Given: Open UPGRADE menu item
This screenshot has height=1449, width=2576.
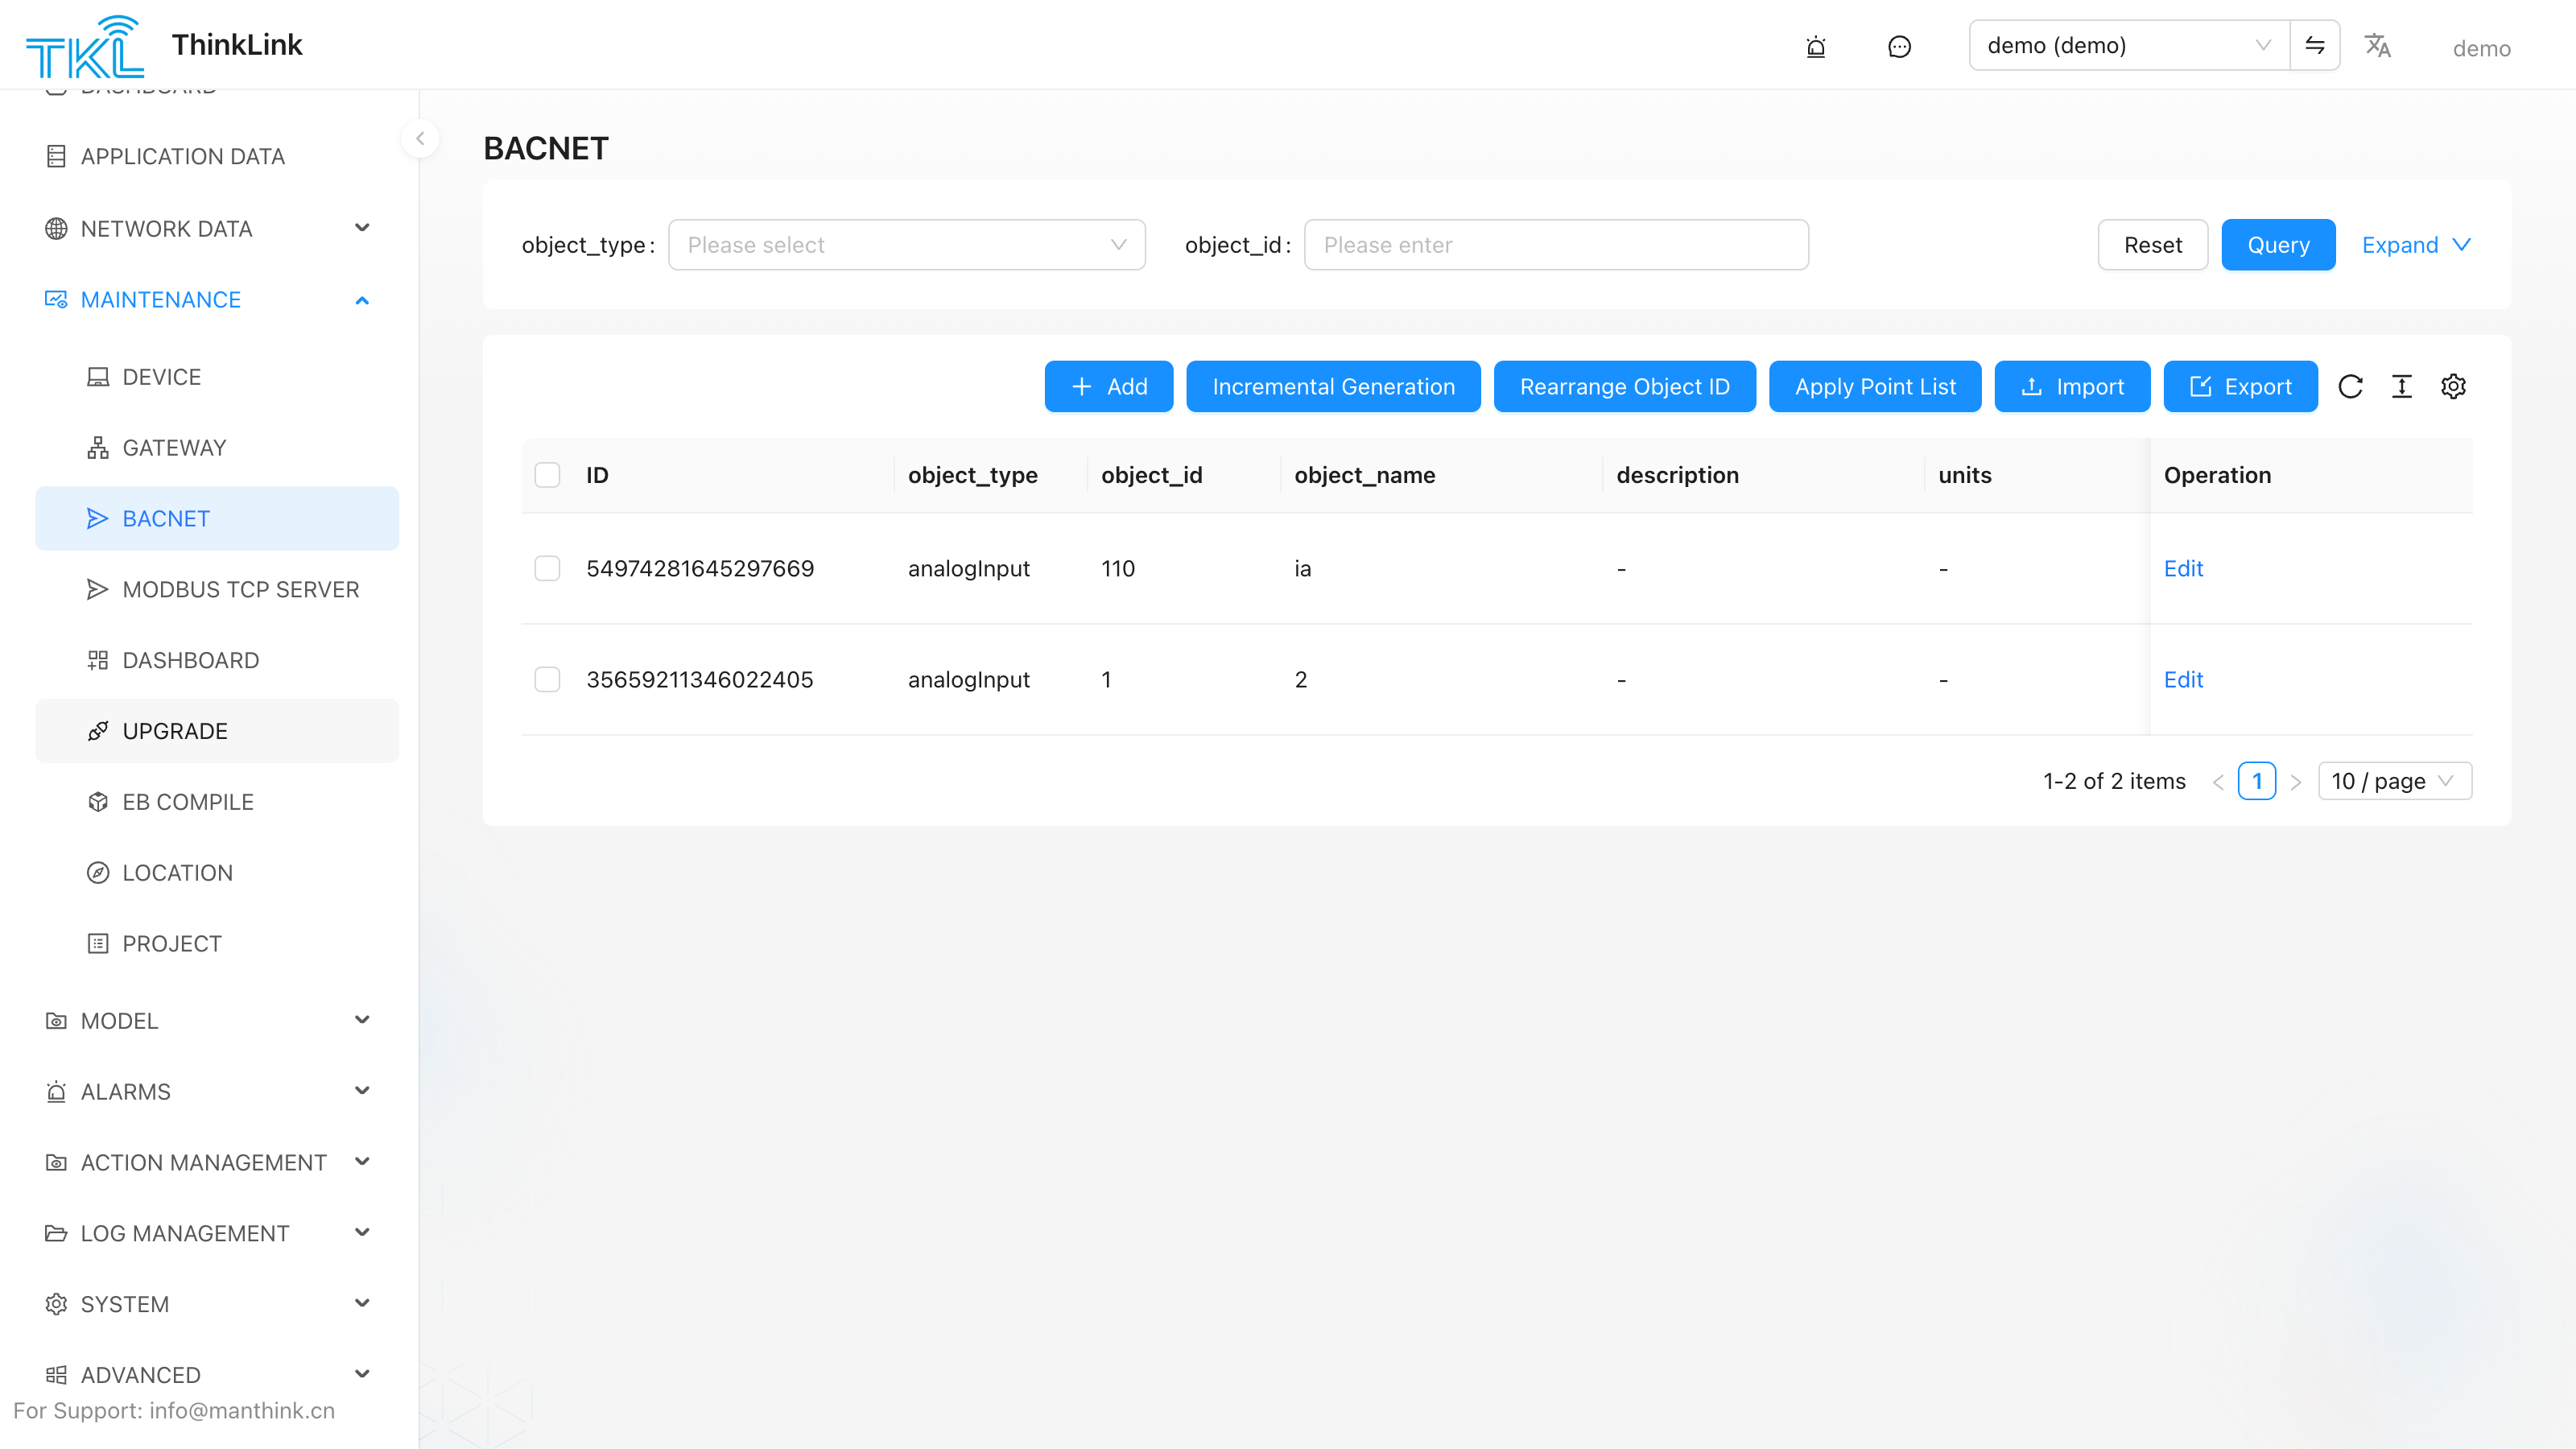Looking at the screenshot, I should [x=217, y=731].
